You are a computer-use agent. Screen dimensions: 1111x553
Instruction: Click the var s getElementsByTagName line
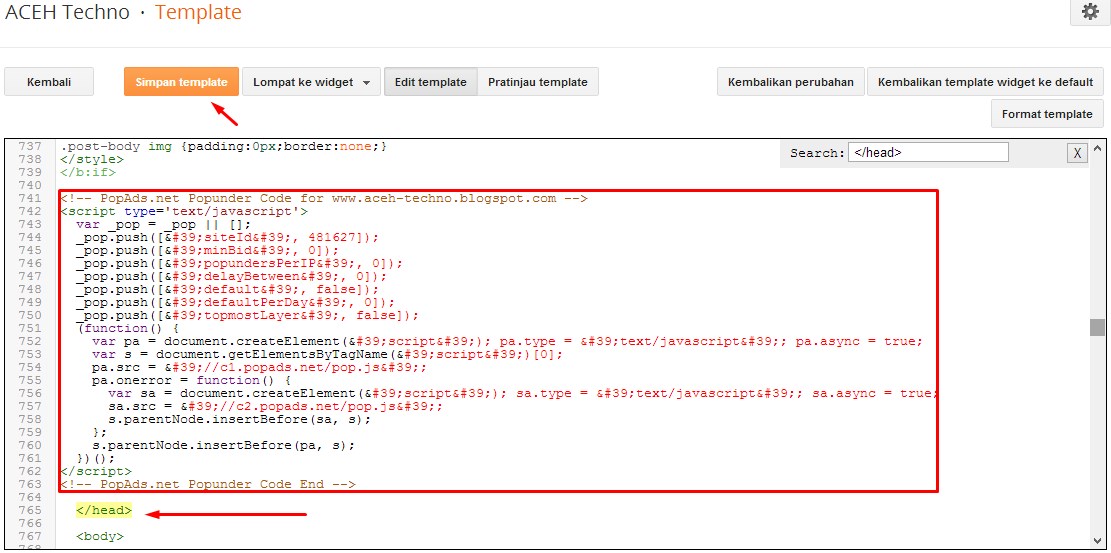pos(327,354)
